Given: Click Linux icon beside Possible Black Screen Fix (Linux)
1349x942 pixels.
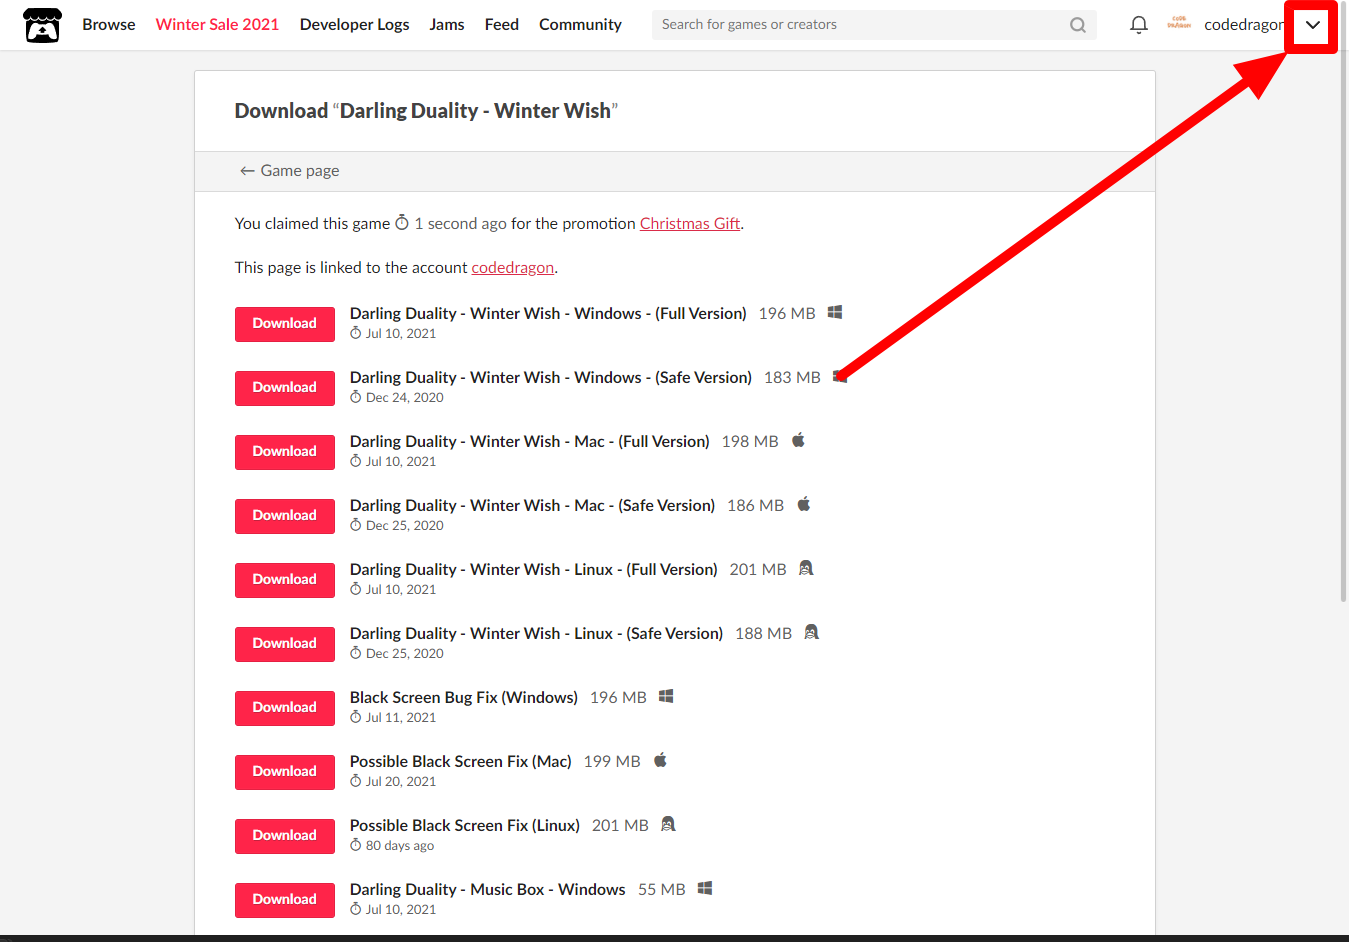Looking at the screenshot, I should [668, 824].
